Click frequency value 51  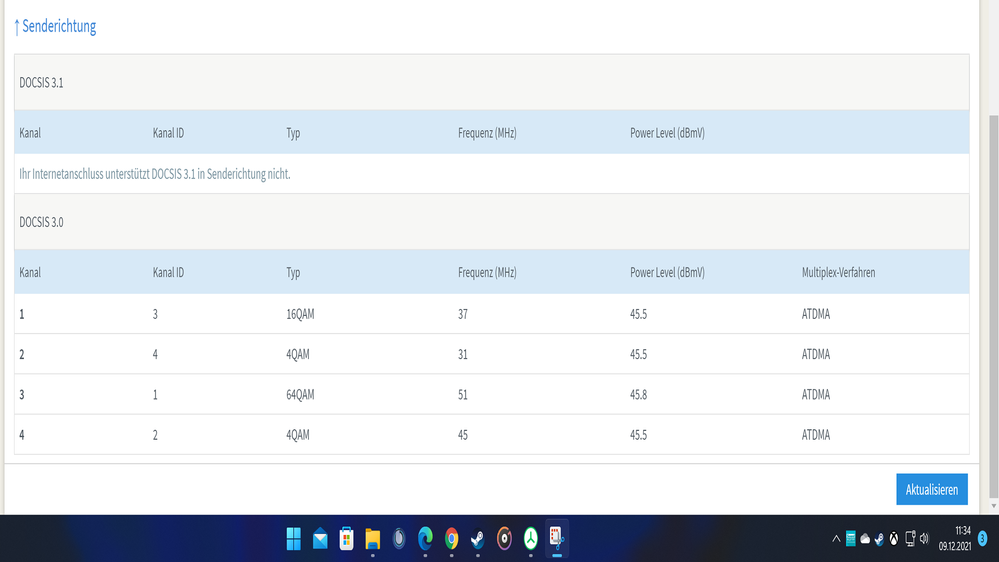pyautogui.click(x=463, y=395)
